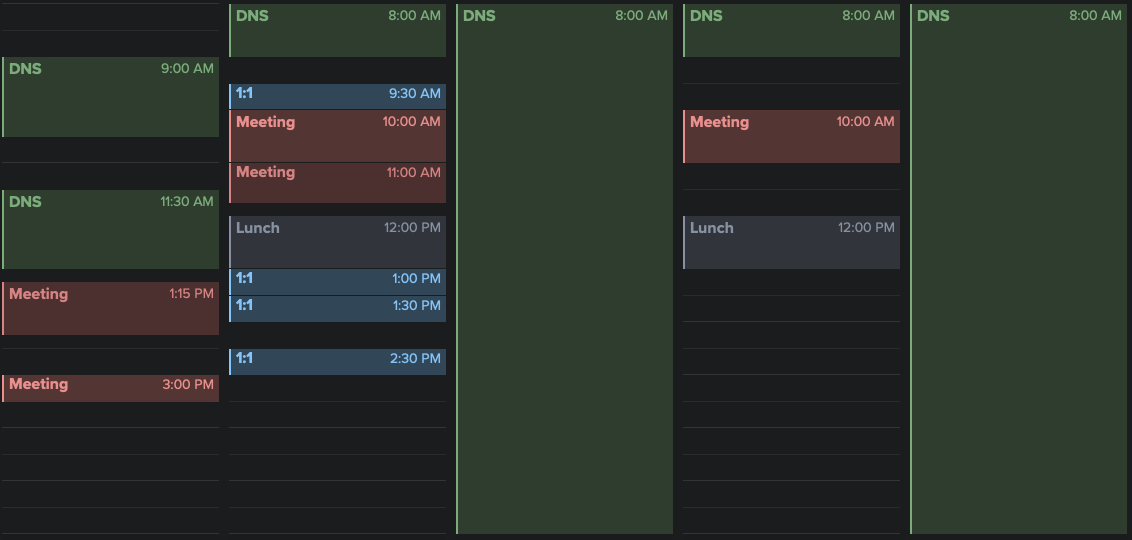This screenshot has width=1132, height=540.
Task: Open the 9:00 AM DNS event
Action: coord(110,97)
